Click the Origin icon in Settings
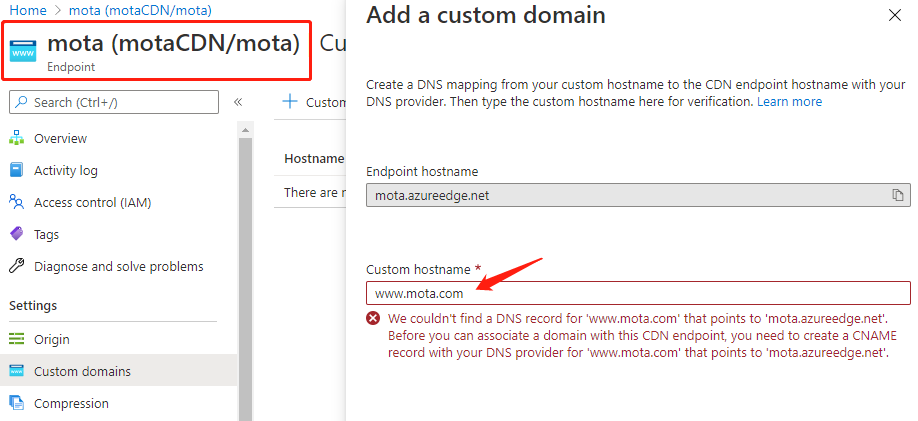This screenshot has width=918, height=421. 17,339
